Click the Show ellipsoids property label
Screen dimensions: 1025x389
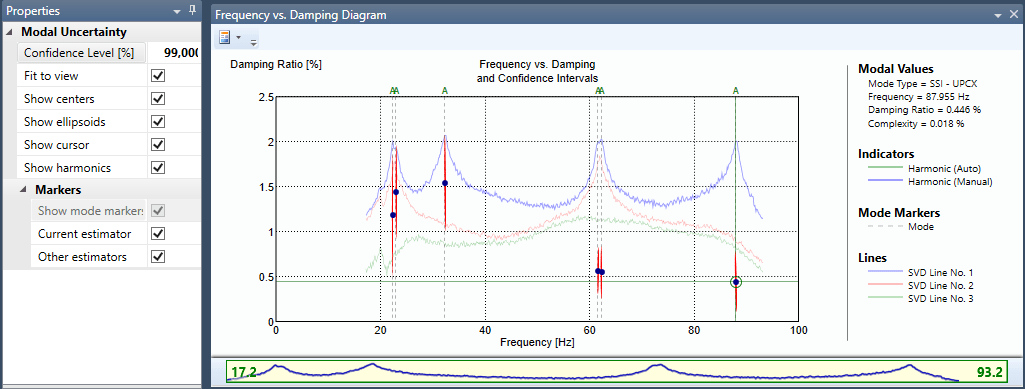pos(65,122)
